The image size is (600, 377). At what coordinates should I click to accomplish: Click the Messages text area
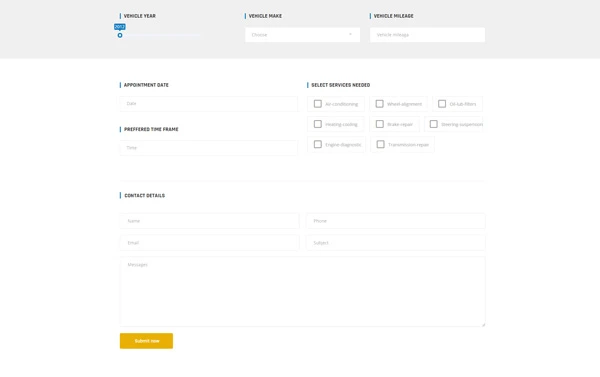[x=302, y=292]
